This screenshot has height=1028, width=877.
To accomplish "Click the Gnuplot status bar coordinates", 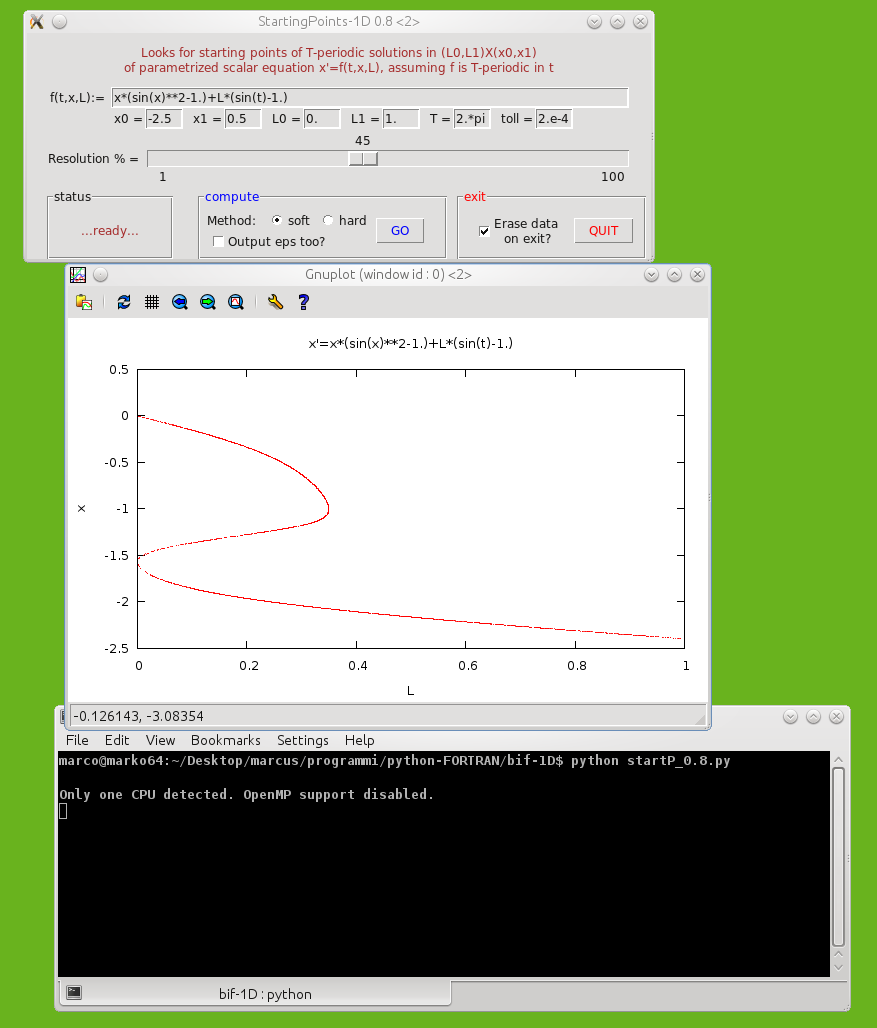I will [x=138, y=716].
